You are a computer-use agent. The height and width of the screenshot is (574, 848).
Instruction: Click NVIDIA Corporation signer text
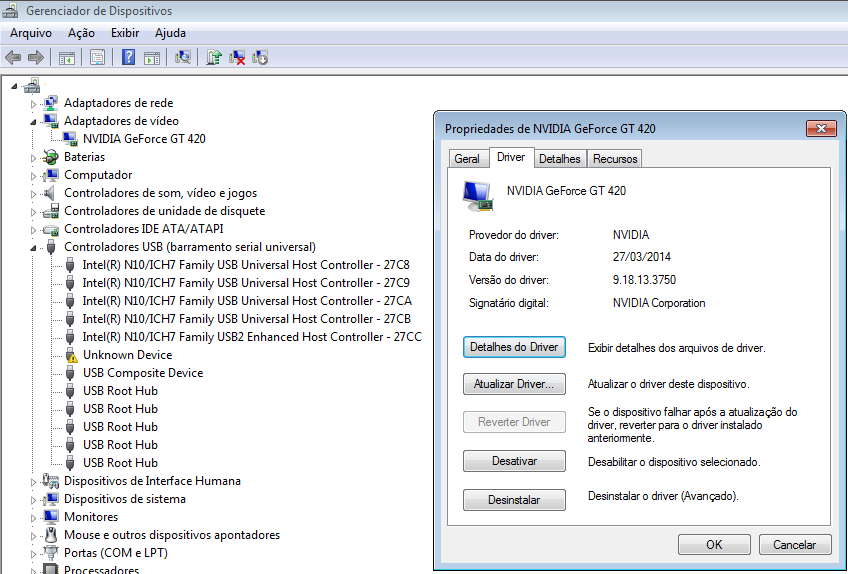pyautogui.click(x=659, y=303)
